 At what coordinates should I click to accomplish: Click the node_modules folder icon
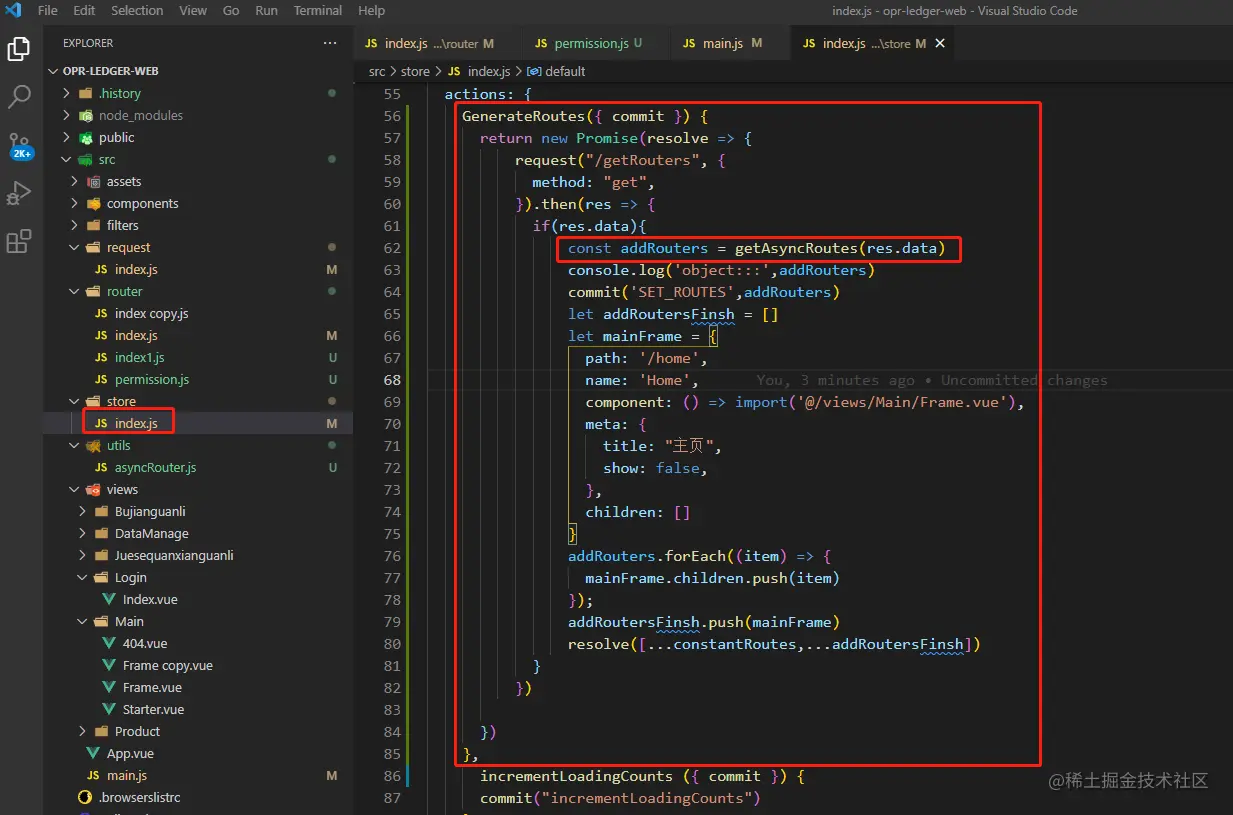point(87,115)
